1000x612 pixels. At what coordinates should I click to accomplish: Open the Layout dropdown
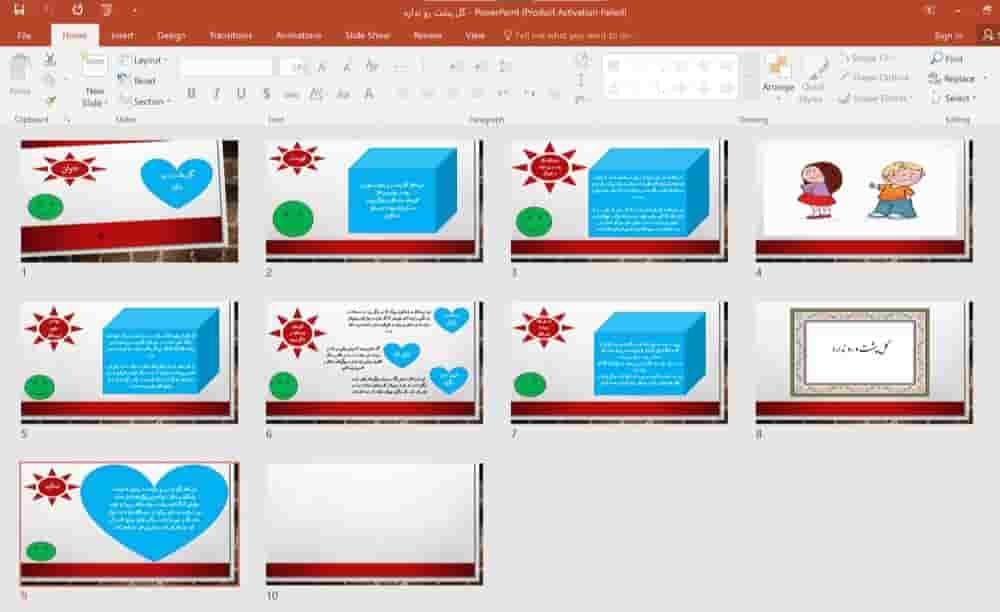(x=143, y=60)
